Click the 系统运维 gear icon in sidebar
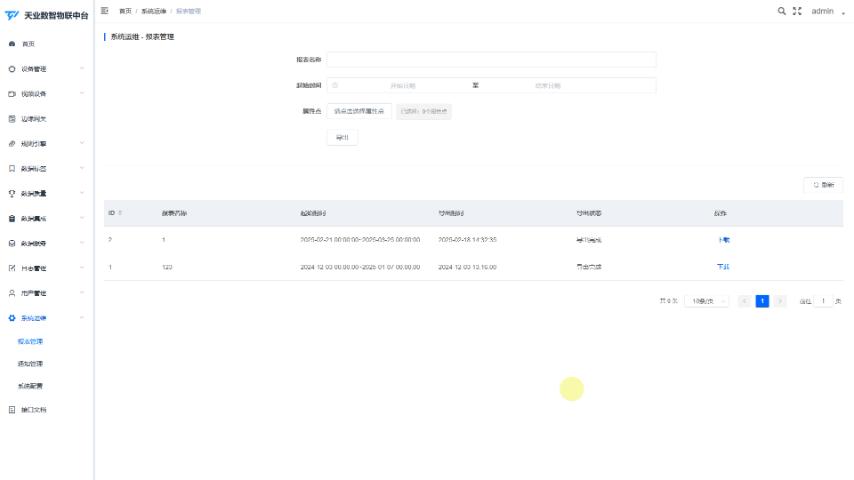The image size is (854, 480). 12,318
